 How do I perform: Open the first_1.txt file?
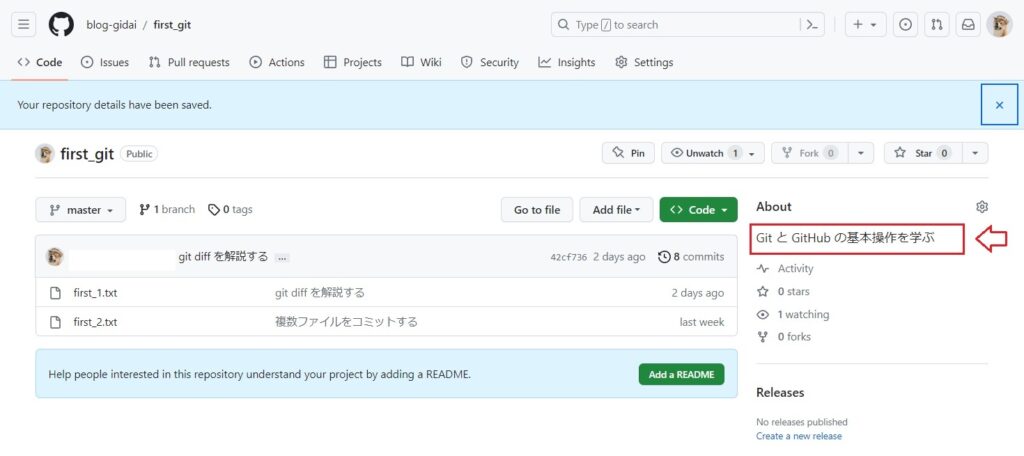[x=95, y=293]
